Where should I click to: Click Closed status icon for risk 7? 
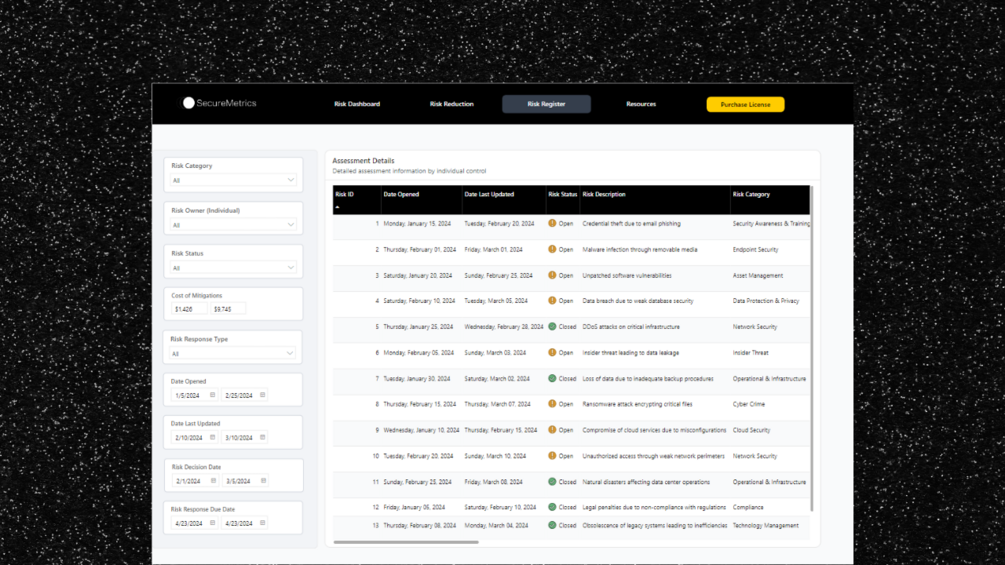point(552,379)
